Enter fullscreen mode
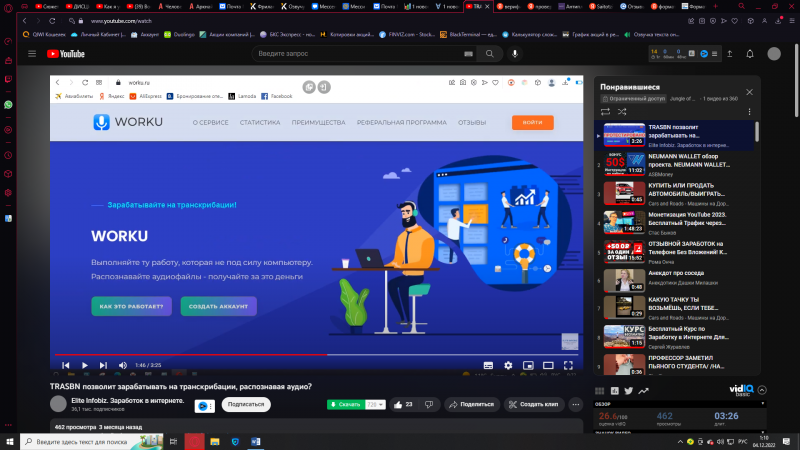The height and width of the screenshot is (450, 800). click(568, 365)
